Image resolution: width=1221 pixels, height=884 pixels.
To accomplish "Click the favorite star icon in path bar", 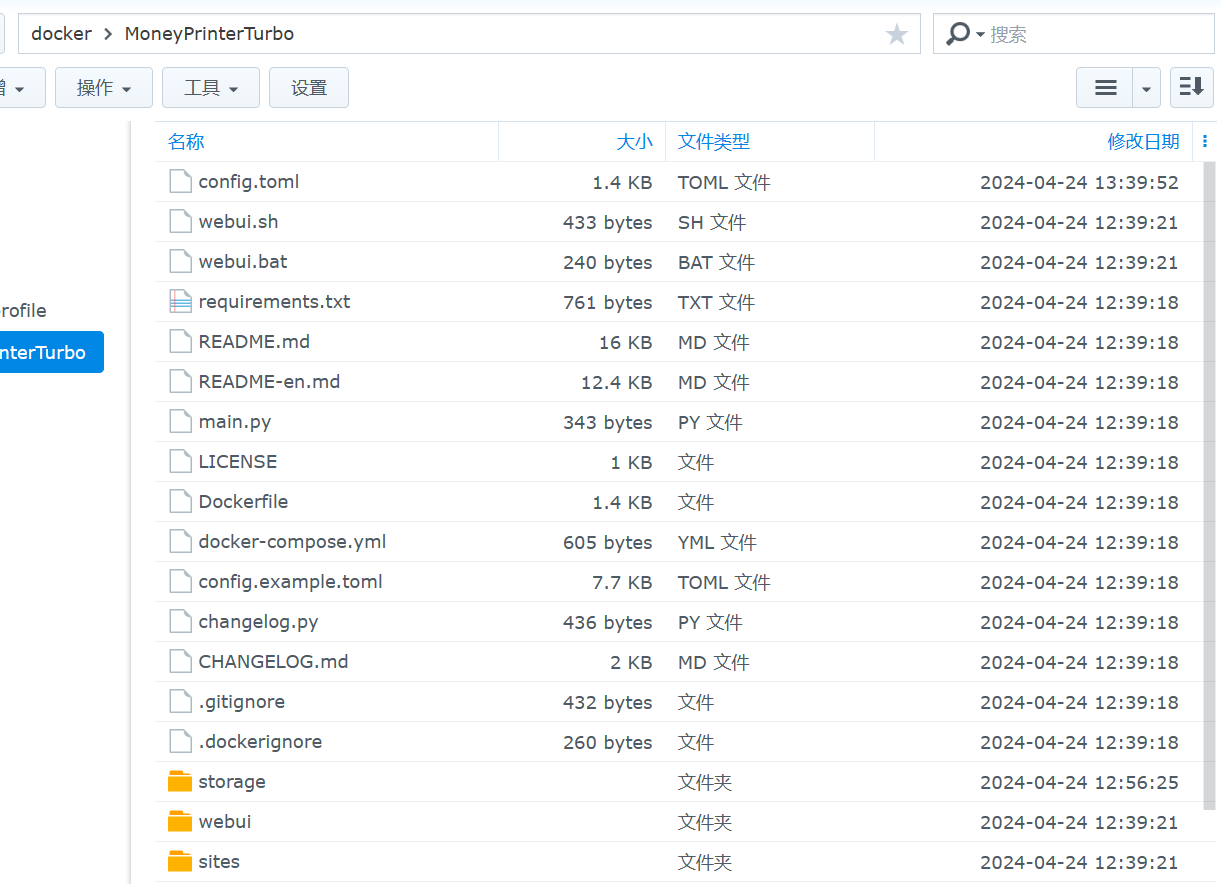I will 896,35.
